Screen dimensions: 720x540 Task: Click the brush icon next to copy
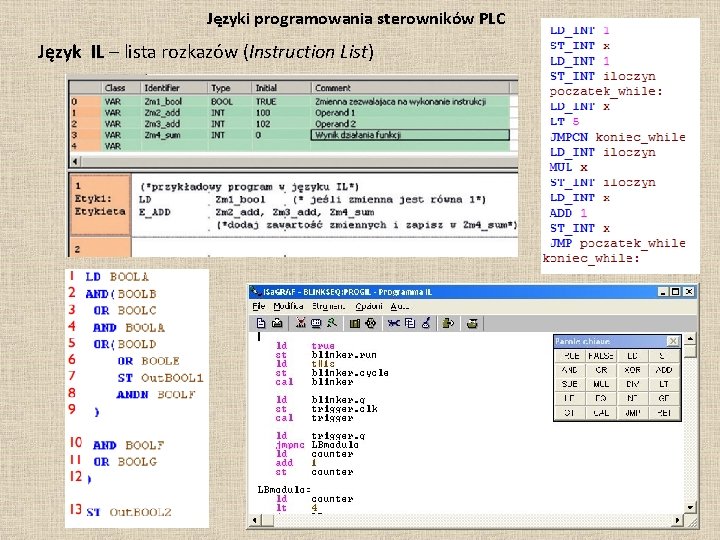point(426,323)
